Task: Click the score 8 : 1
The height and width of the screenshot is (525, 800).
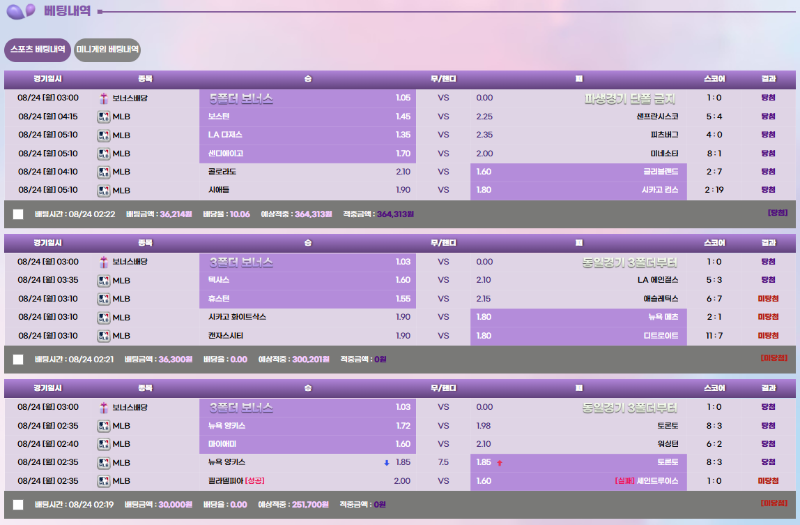Action: (x=714, y=154)
